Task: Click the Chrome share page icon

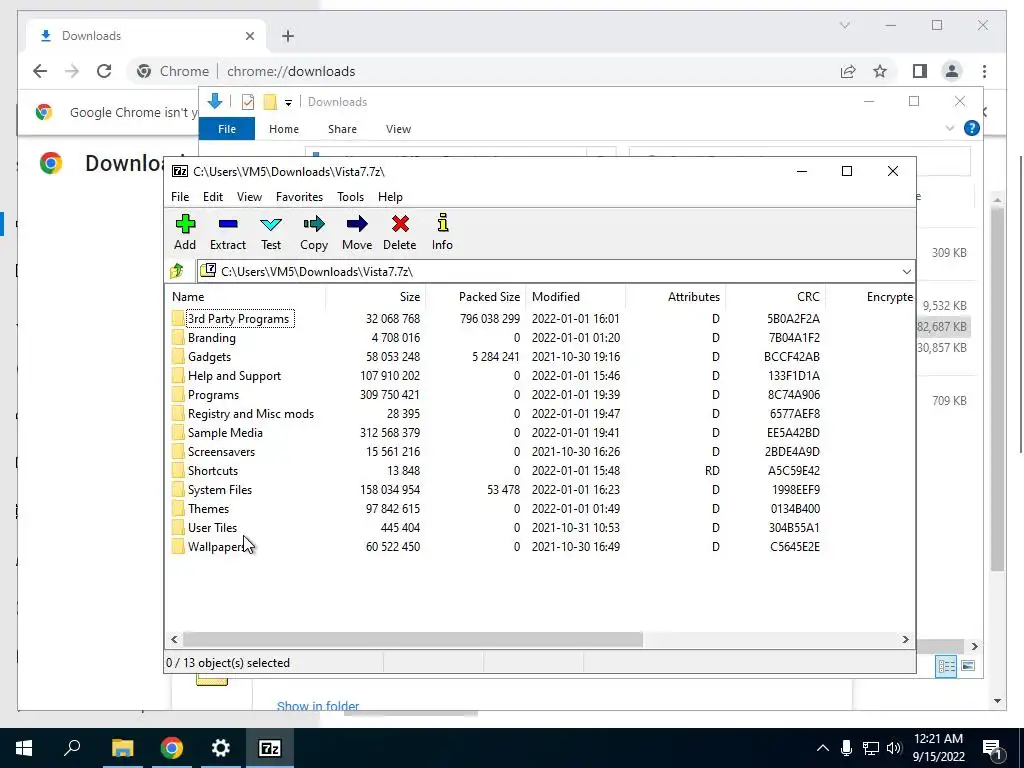Action: pos(848,71)
